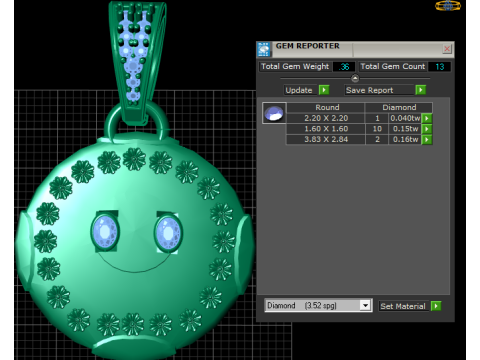This screenshot has width=480, height=360.
Task: Click green arrow for 1.60 X 1.60 row
Action: [427, 129]
